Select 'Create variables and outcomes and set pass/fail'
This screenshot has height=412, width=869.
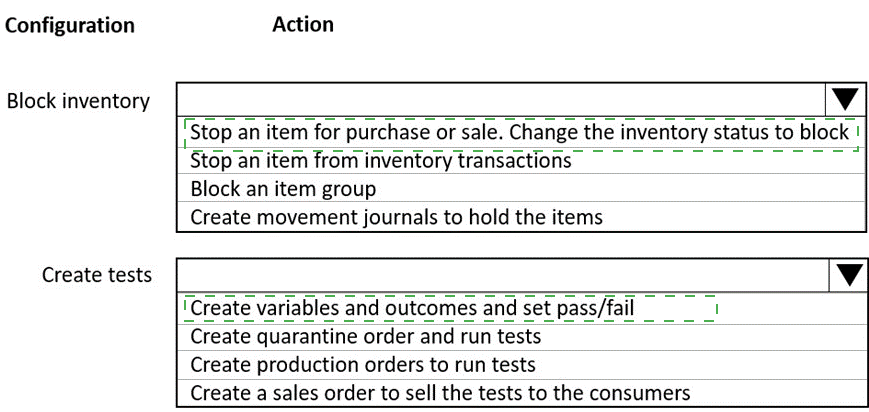412,308
